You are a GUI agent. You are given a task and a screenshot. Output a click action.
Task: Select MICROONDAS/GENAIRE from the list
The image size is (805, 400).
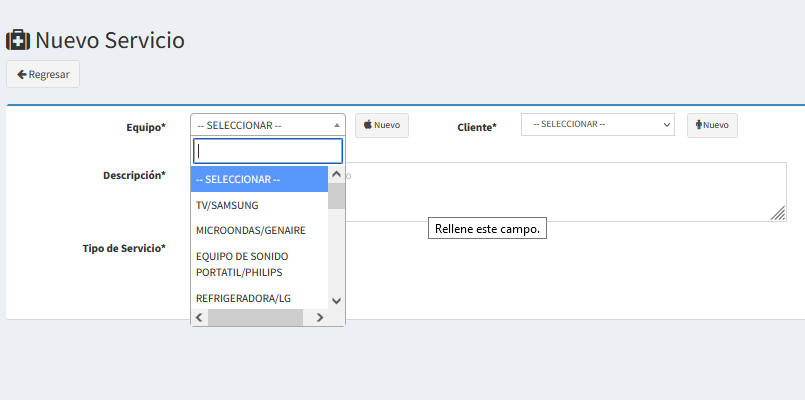(x=251, y=230)
